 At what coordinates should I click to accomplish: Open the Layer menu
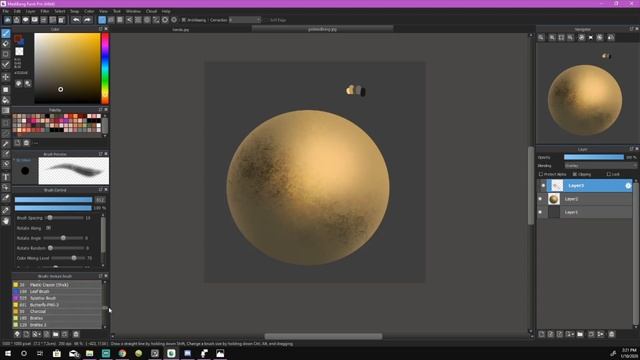(31, 11)
